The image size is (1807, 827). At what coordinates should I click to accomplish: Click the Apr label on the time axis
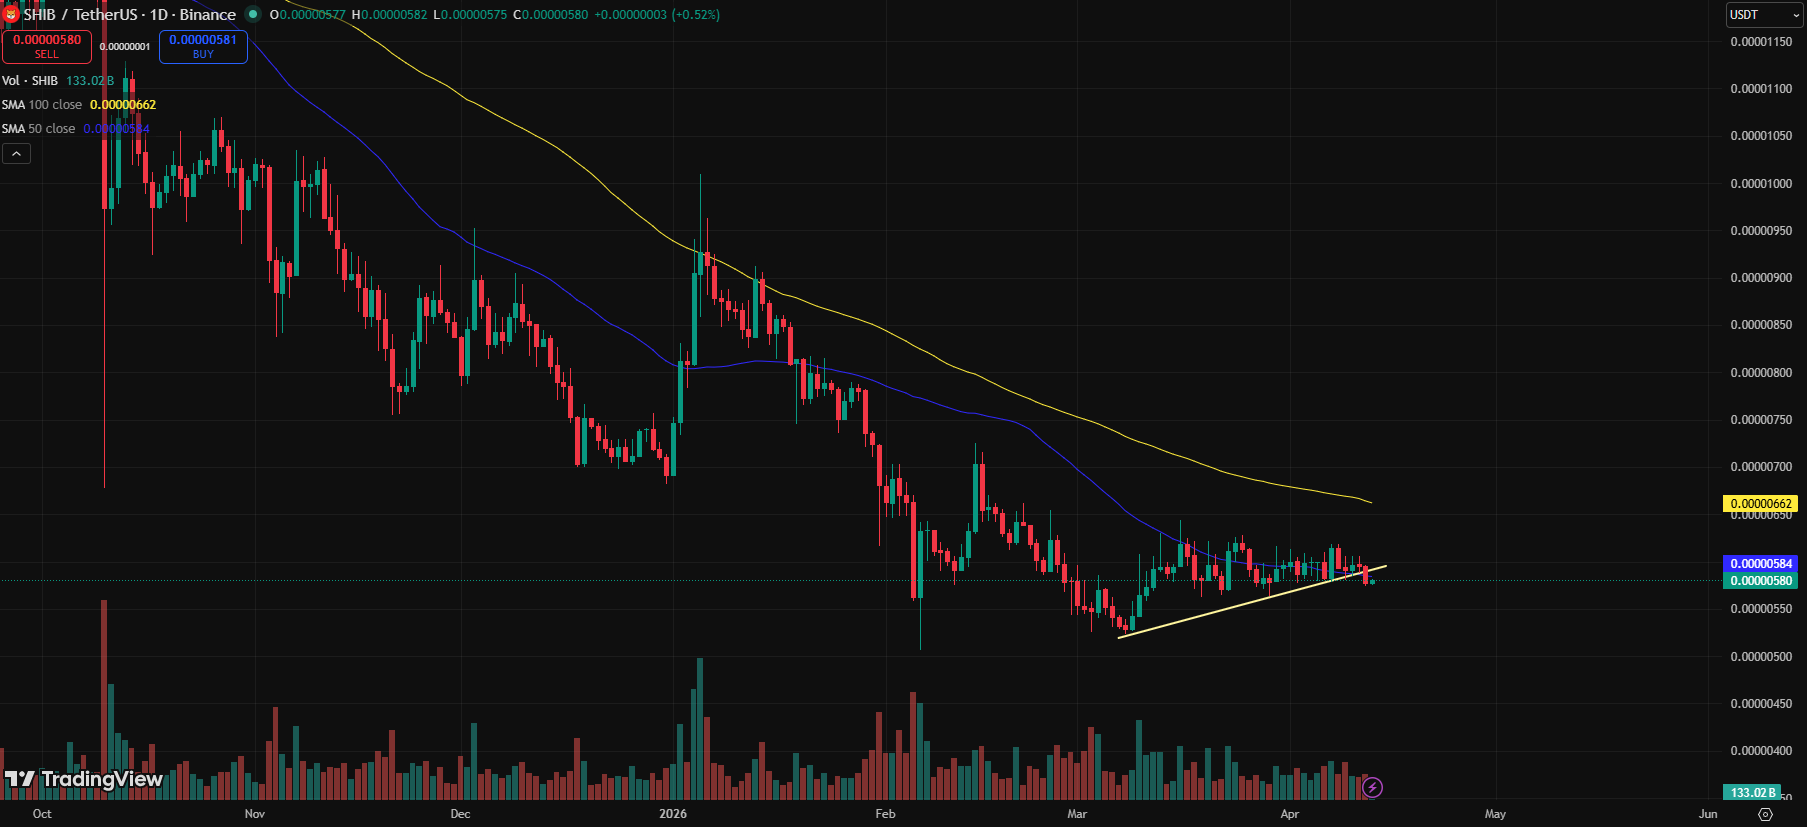1290,814
